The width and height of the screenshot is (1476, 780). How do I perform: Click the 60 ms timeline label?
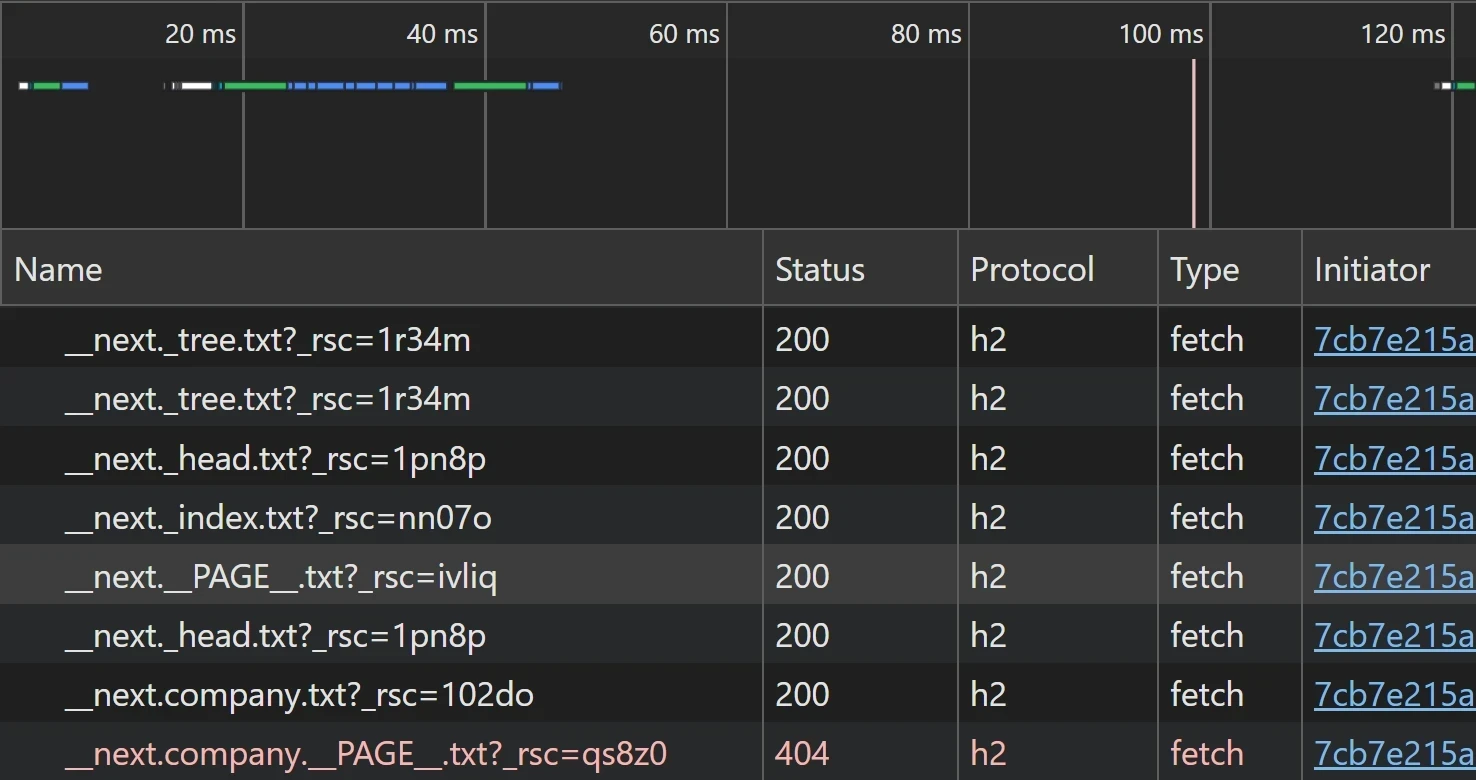(x=684, y=34)
